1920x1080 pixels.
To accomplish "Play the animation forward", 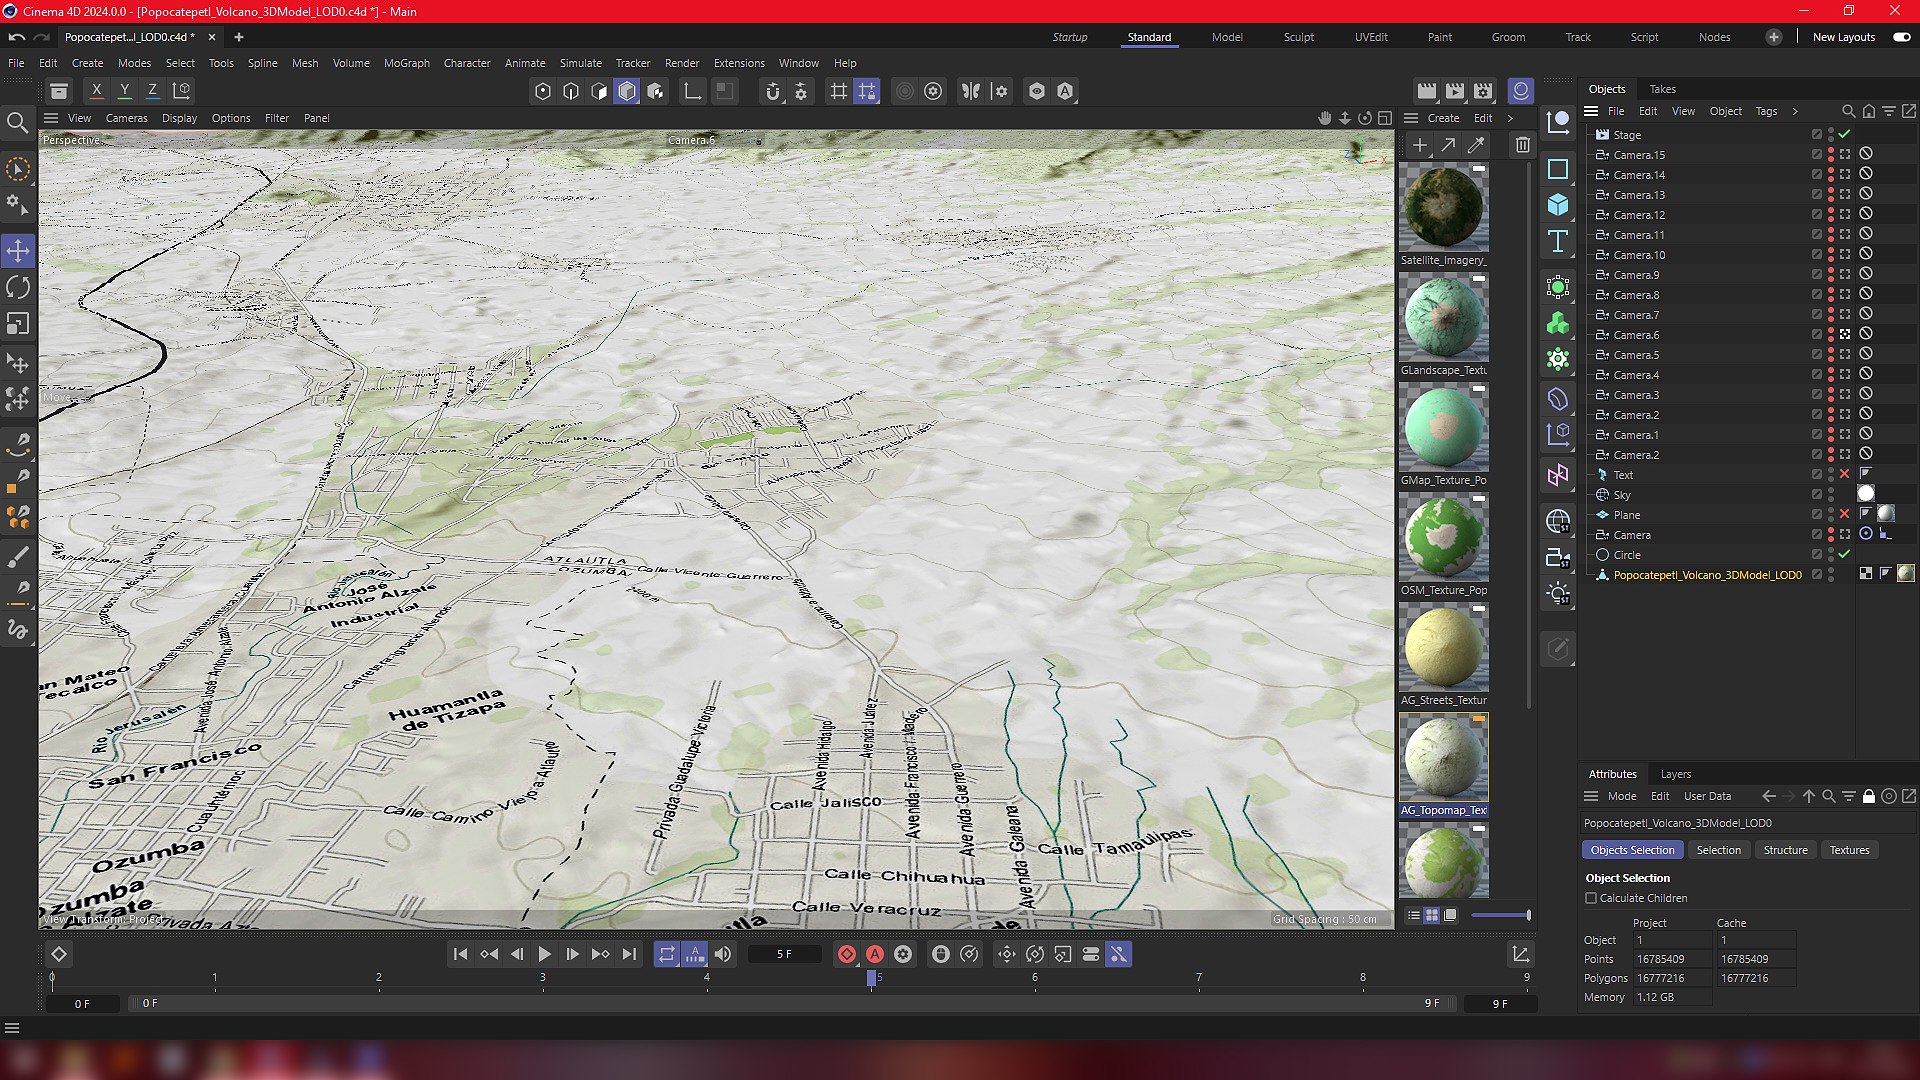I will coord(544,954).
